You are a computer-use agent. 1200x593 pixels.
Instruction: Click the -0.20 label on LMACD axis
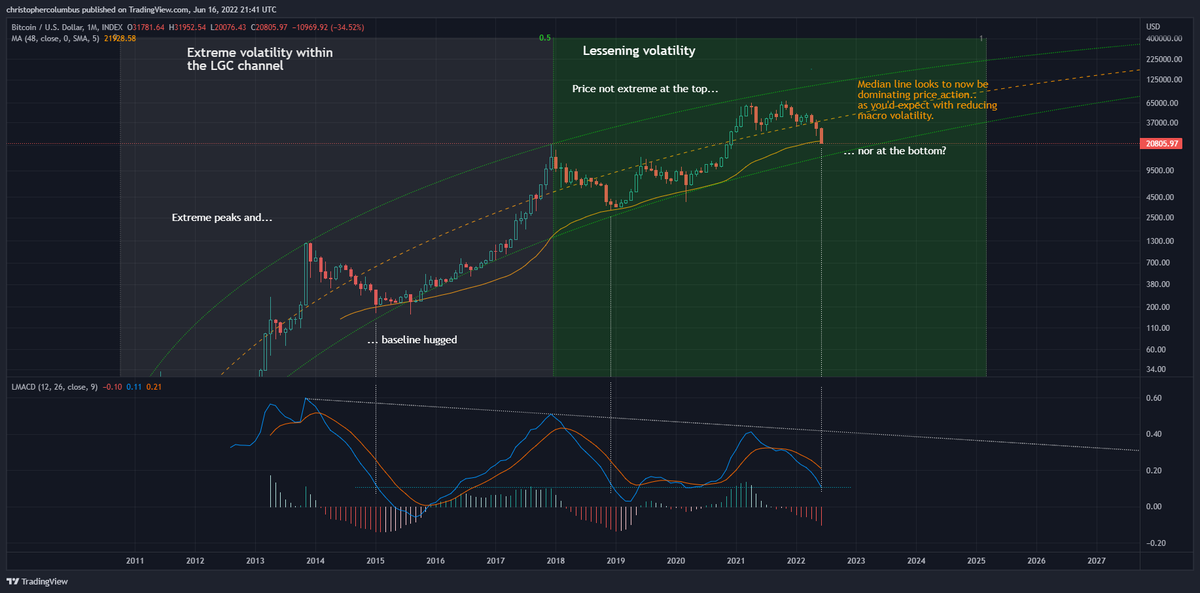coord(1154,543)
